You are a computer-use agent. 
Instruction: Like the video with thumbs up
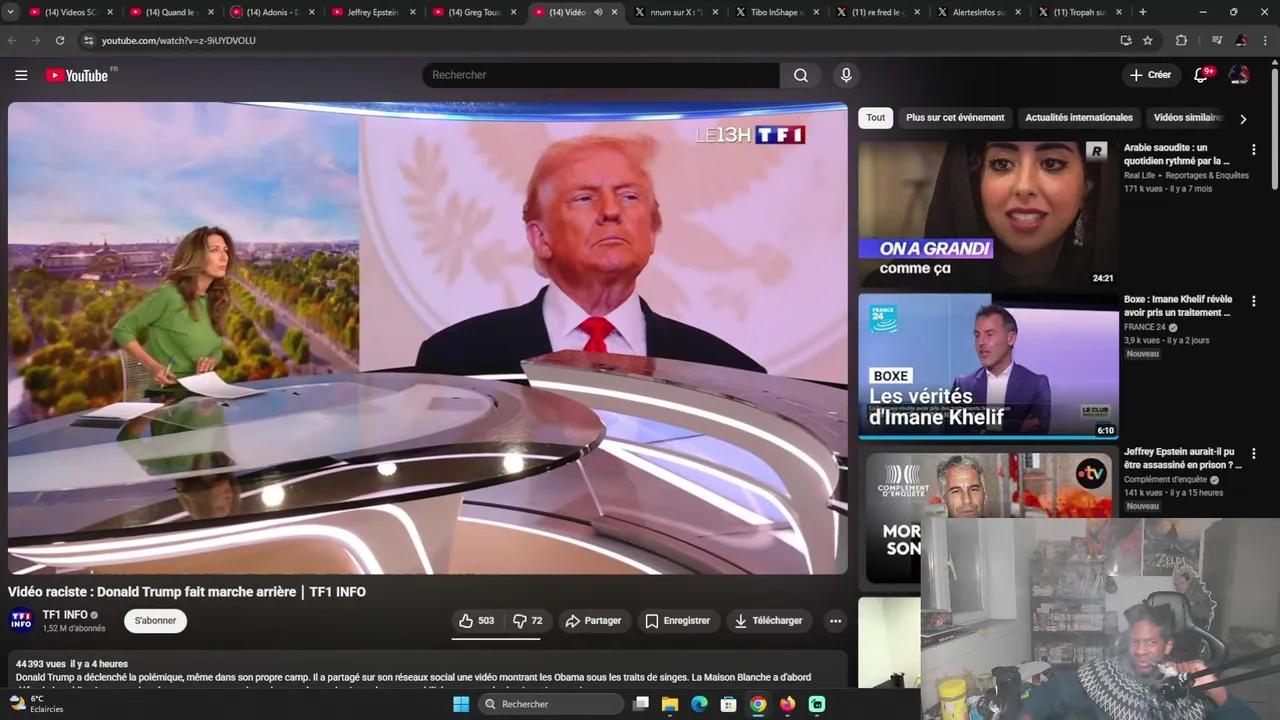click(x=476, y=621)
